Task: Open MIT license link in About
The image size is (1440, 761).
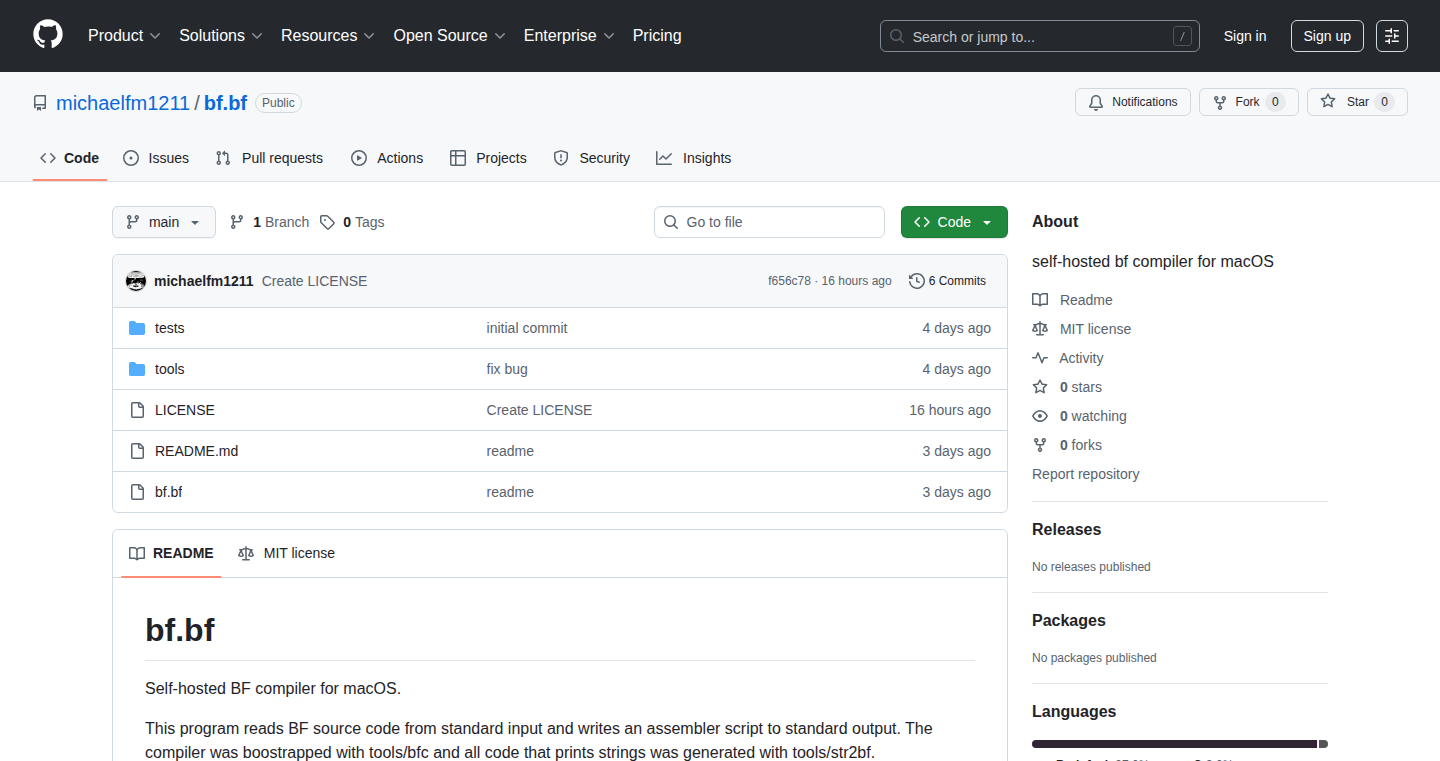Action: (1082, 329)
